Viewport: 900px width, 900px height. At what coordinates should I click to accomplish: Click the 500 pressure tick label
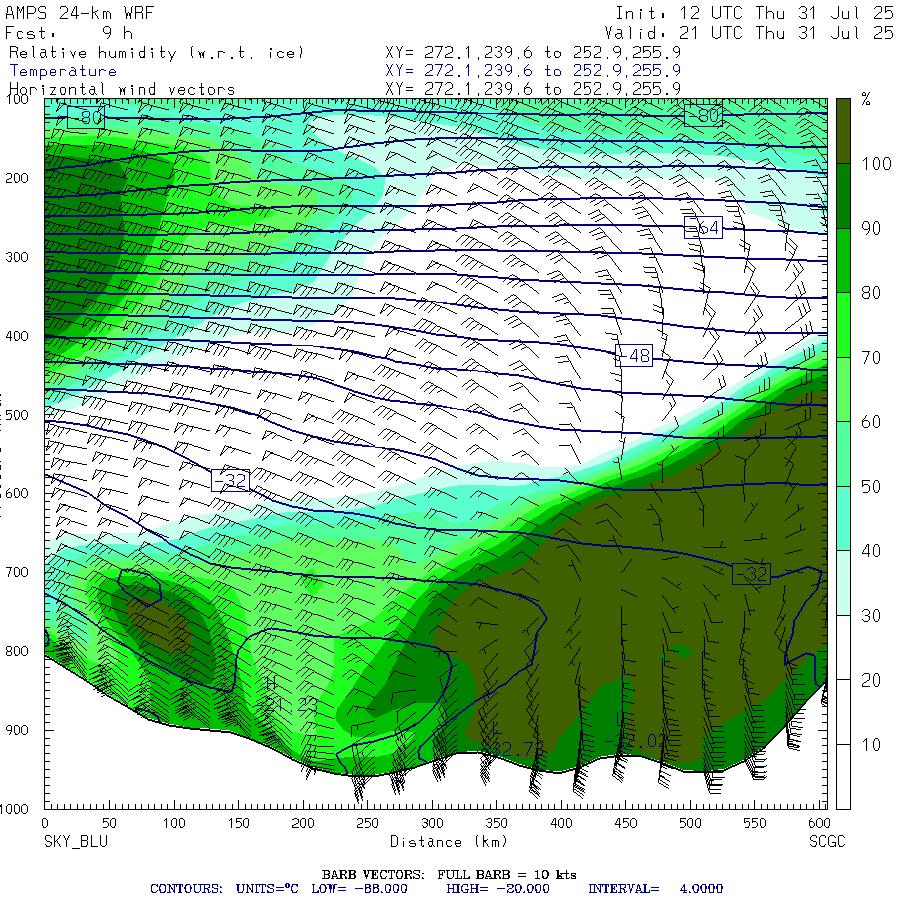point(17,415)
